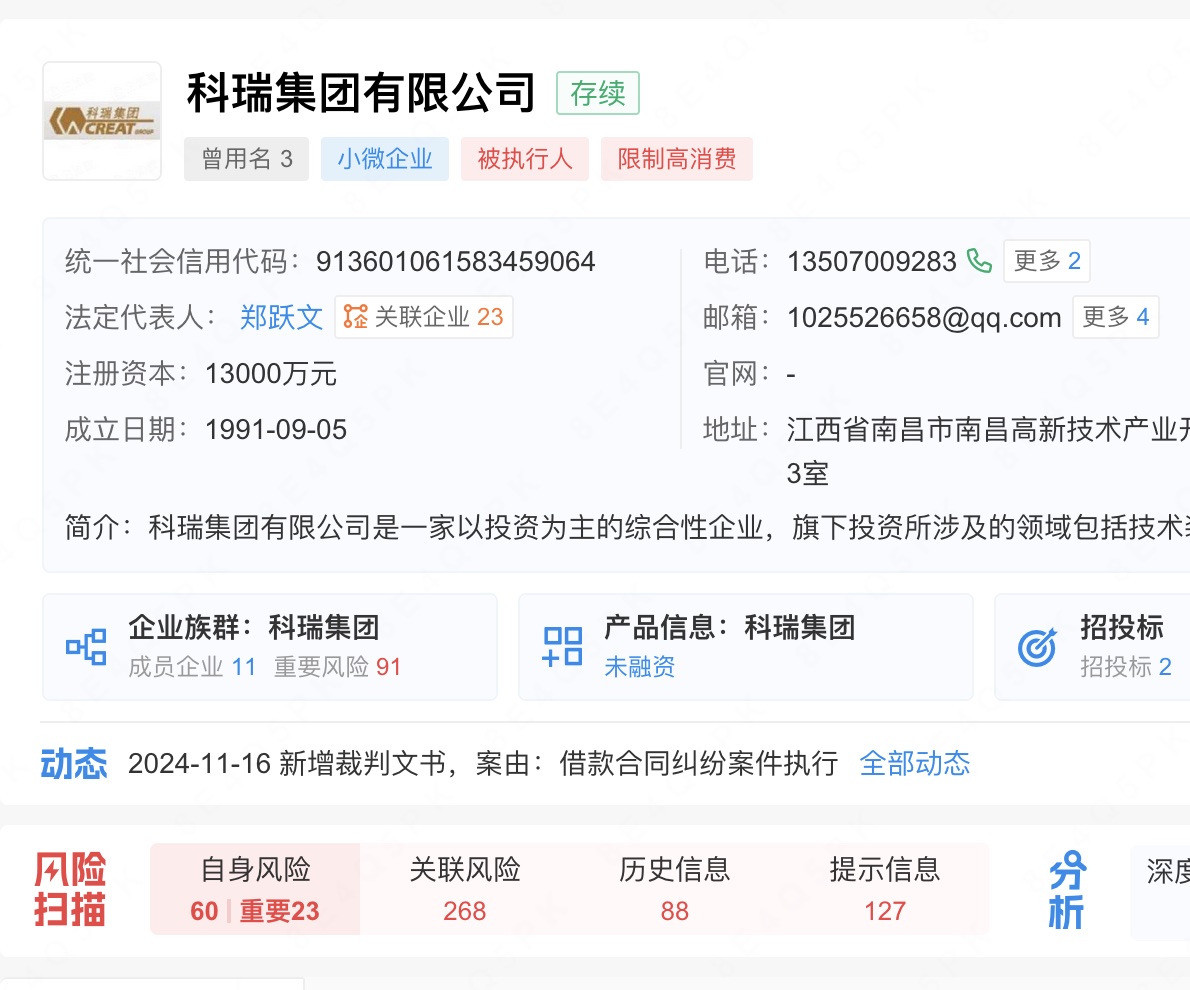
Task: Click the 存续 status badge
Action: pos(598,93)
